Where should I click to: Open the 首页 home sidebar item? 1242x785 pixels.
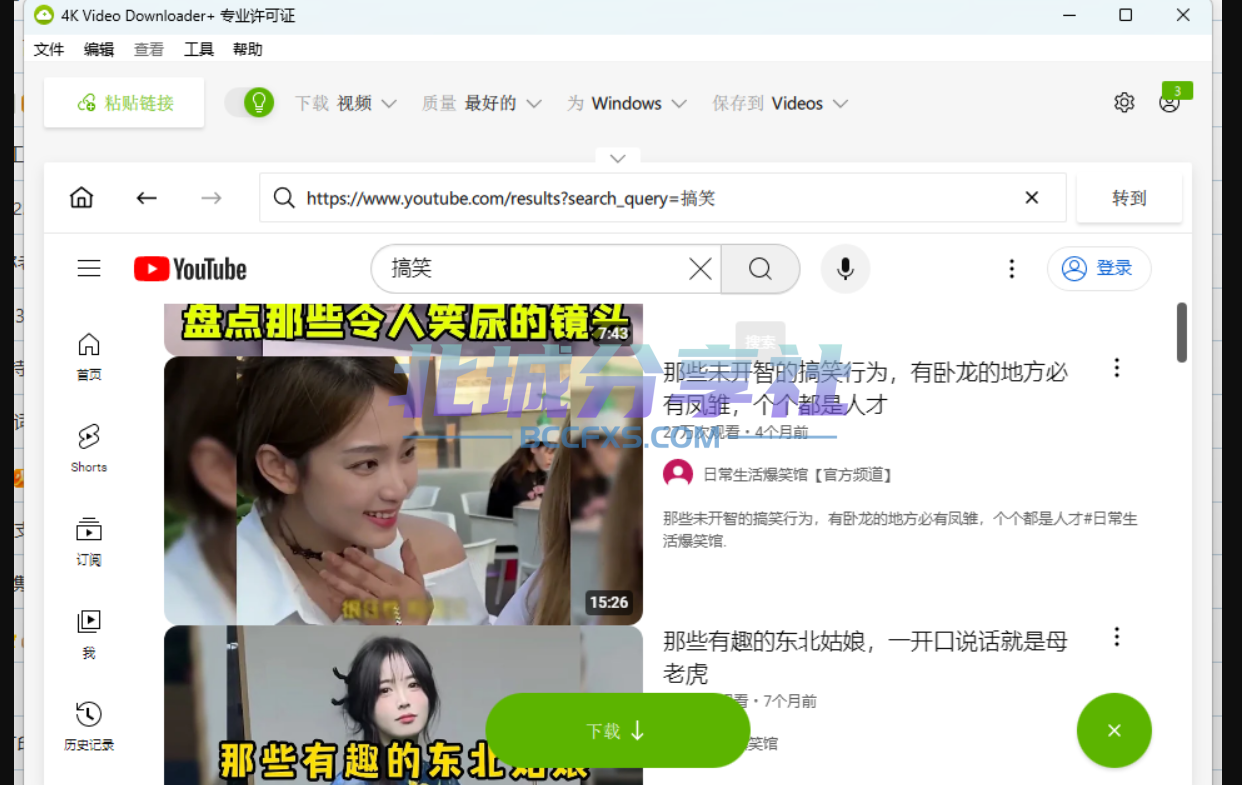pyautogui.click(x=89, y=357)
